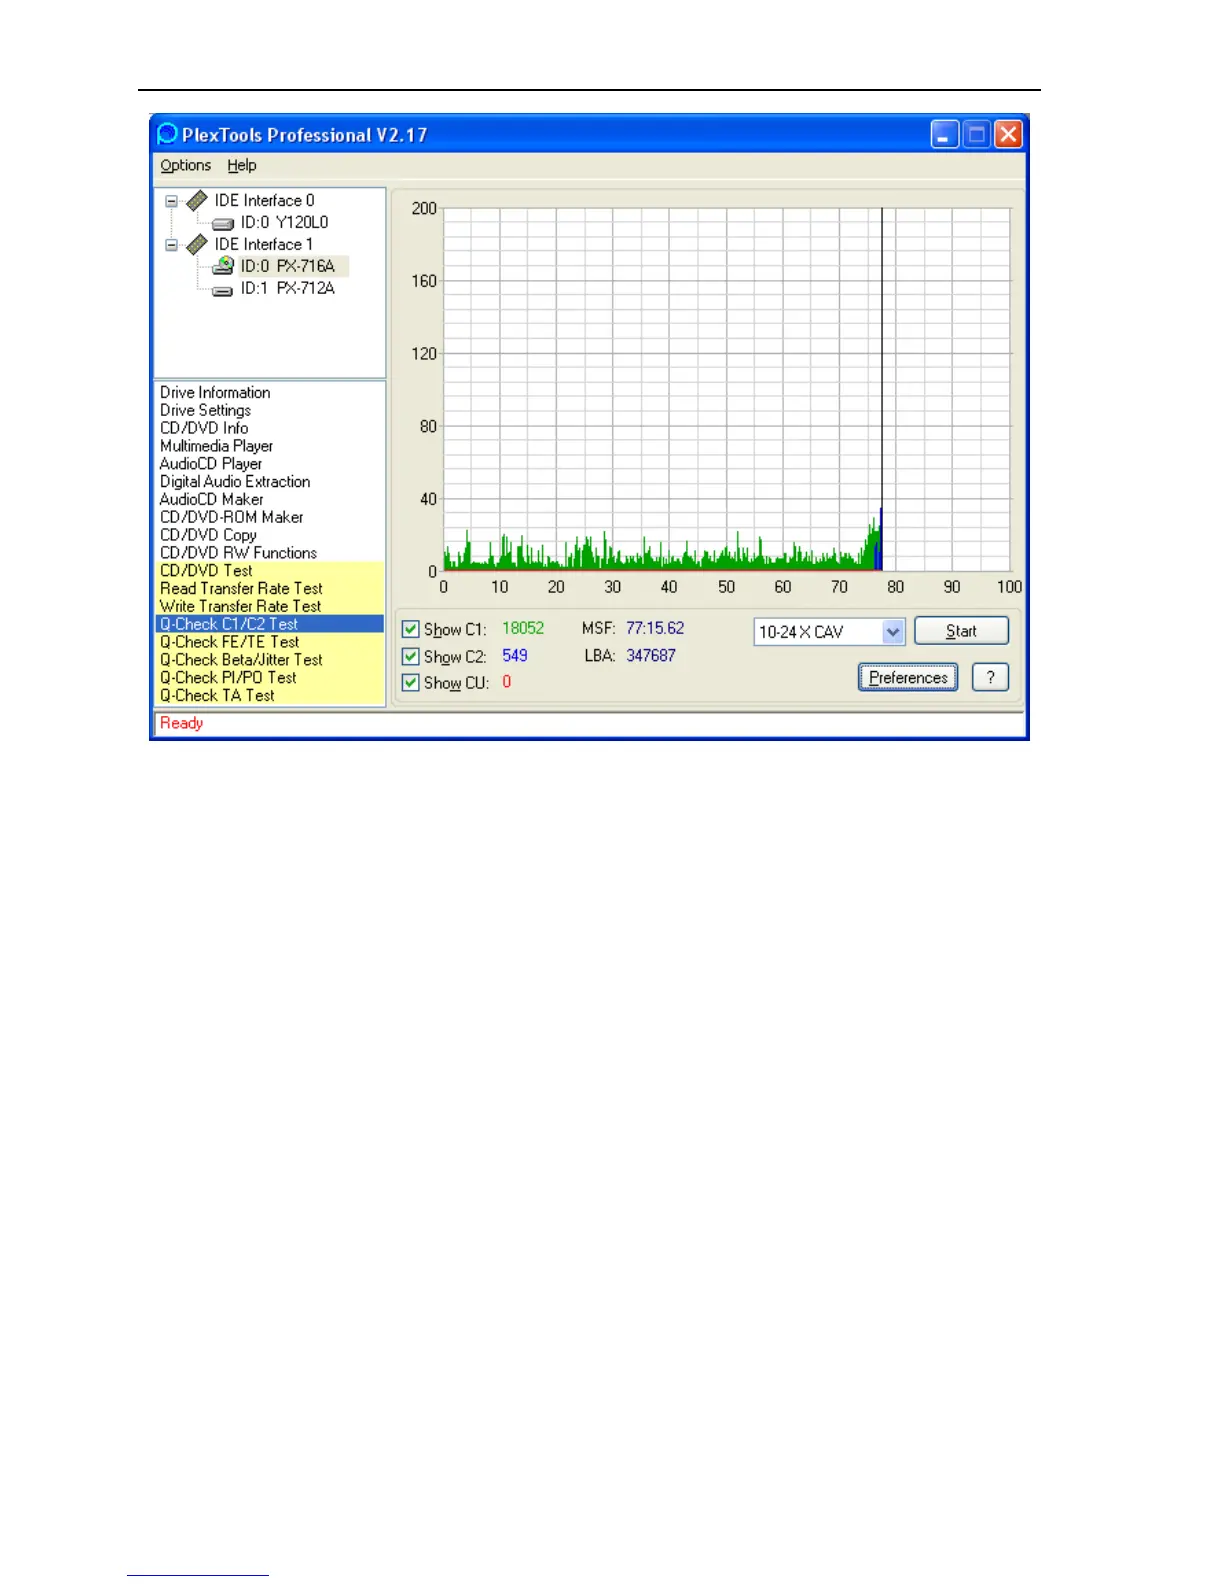
Task: Select AudioCD Player entry
Action: point(211,464)
